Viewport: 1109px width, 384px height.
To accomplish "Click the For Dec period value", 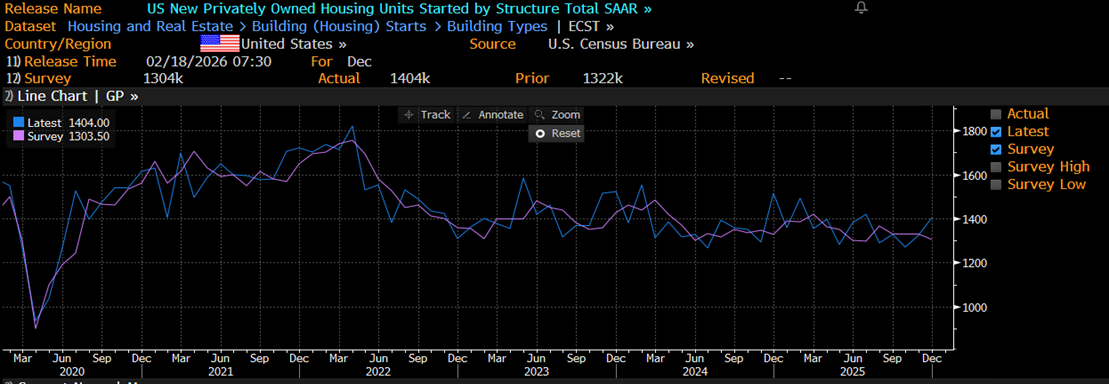I will click(359, 62).
